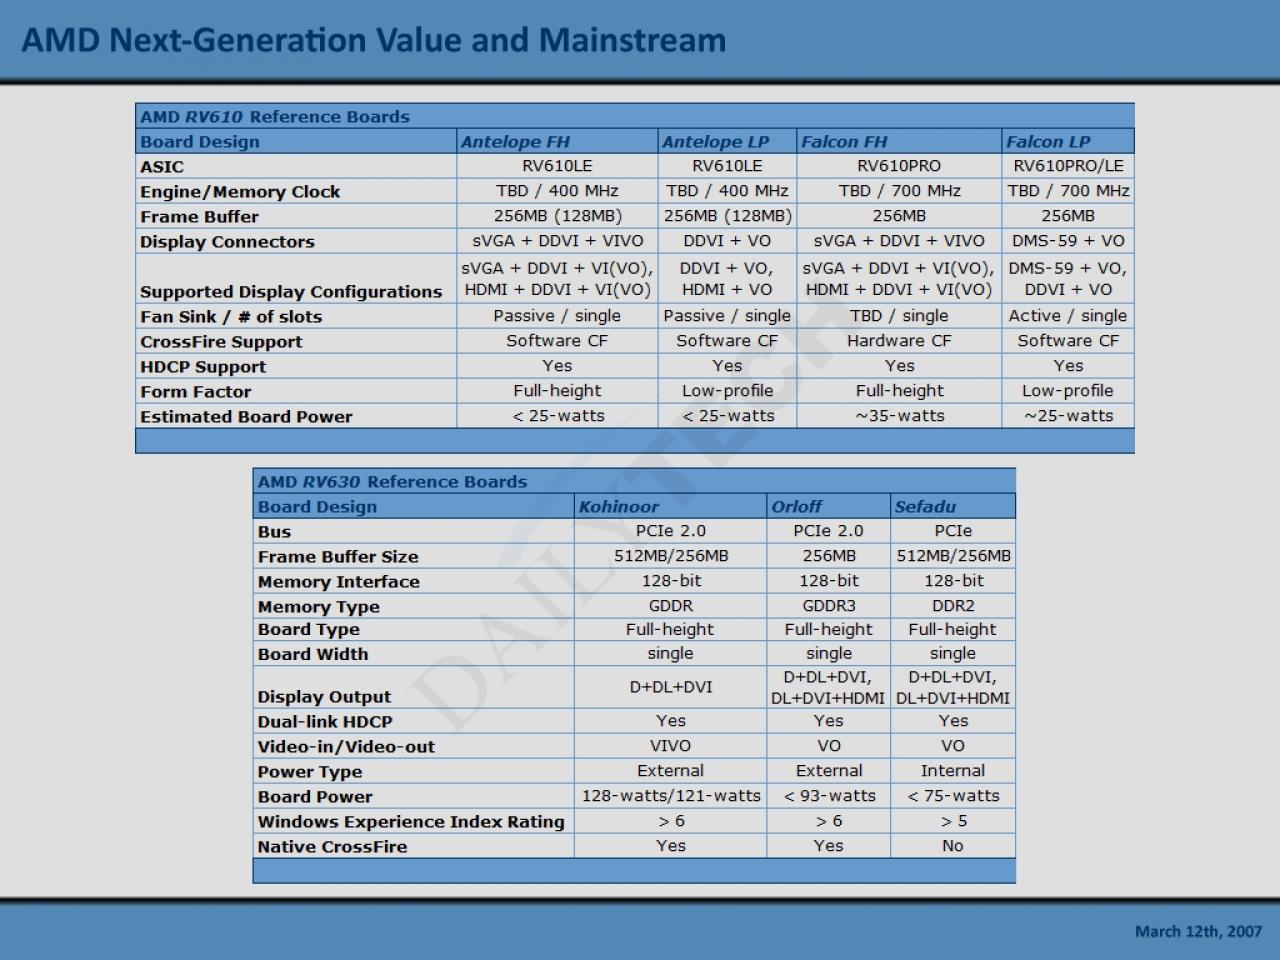This screenshot has width=1280, height=960.
Task: Click the Native CrossFire No cell
Action: click(x=952, y=846)
